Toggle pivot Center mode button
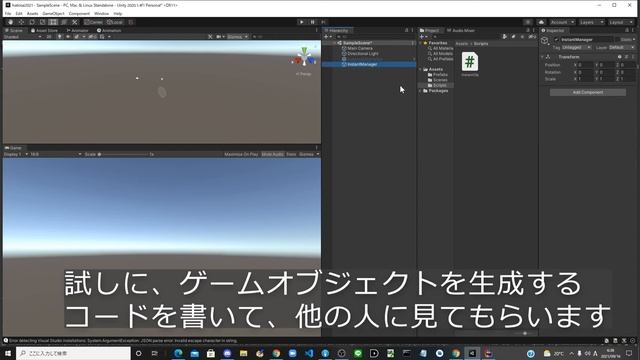Screen dimensions: 640x360 coord(93,22)
